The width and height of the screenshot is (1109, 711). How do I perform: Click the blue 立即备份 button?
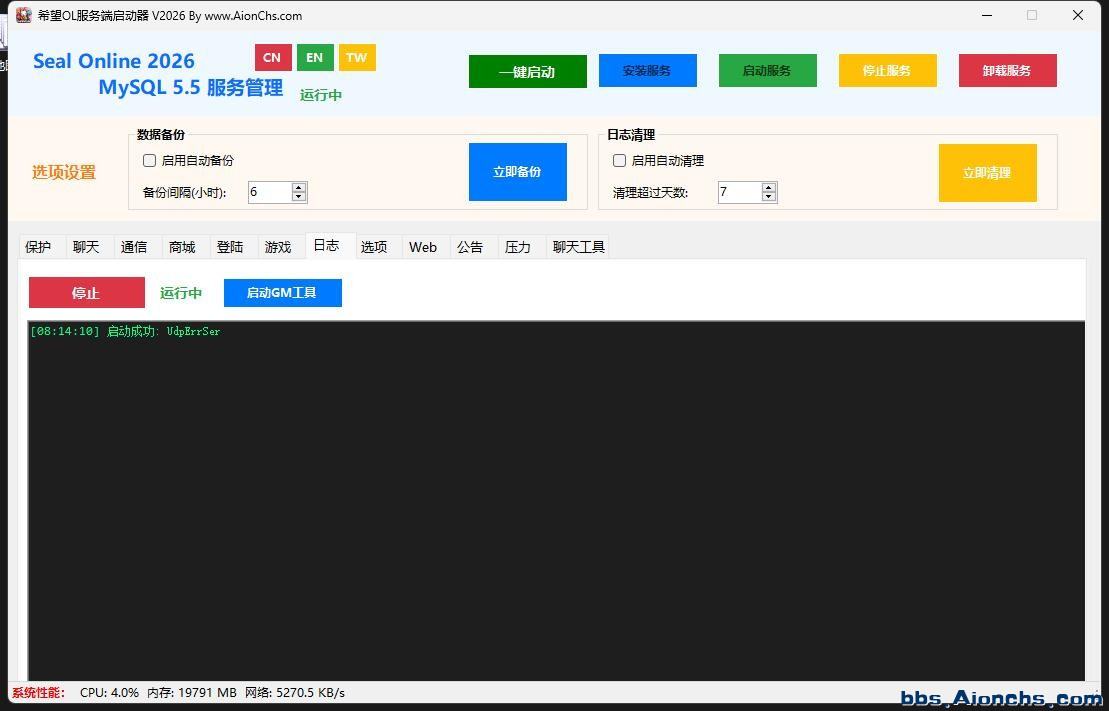pyautogui.click(x=518, y=172)
